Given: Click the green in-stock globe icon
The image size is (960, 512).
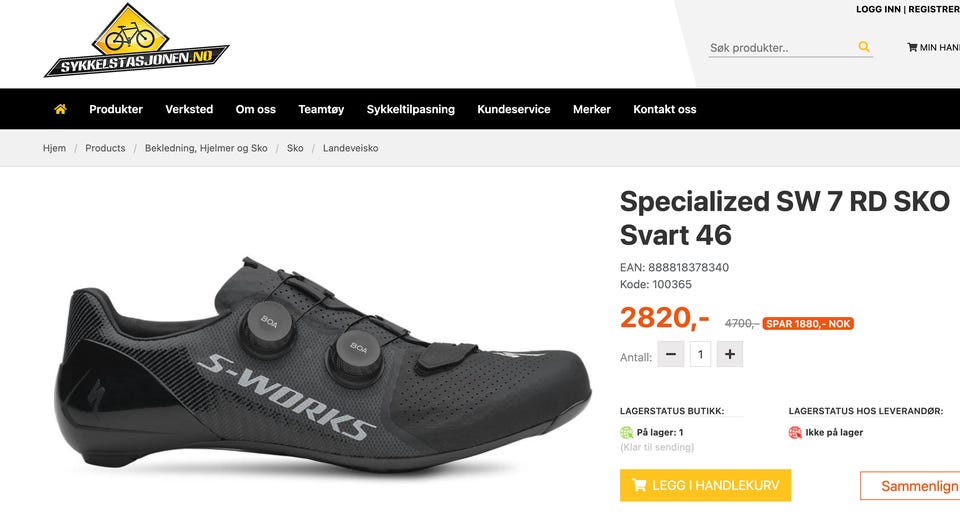Looking at the screenshot, I should (x=626, y=432).
